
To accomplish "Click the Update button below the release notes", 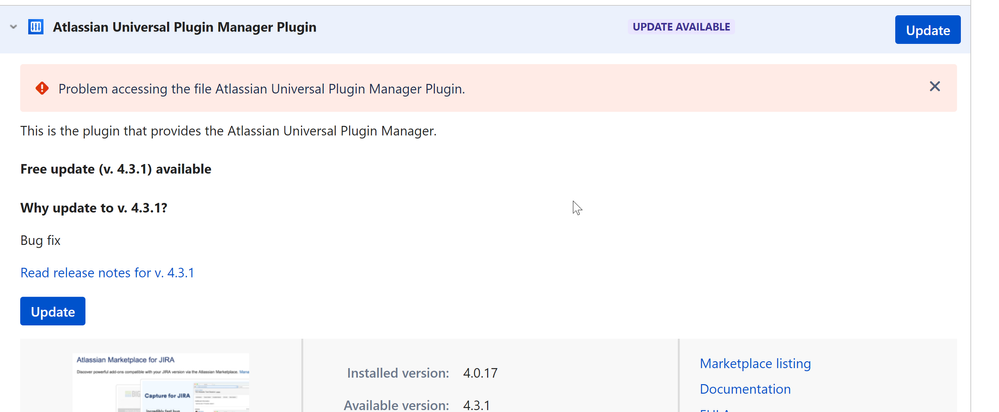I will point(53,311).
